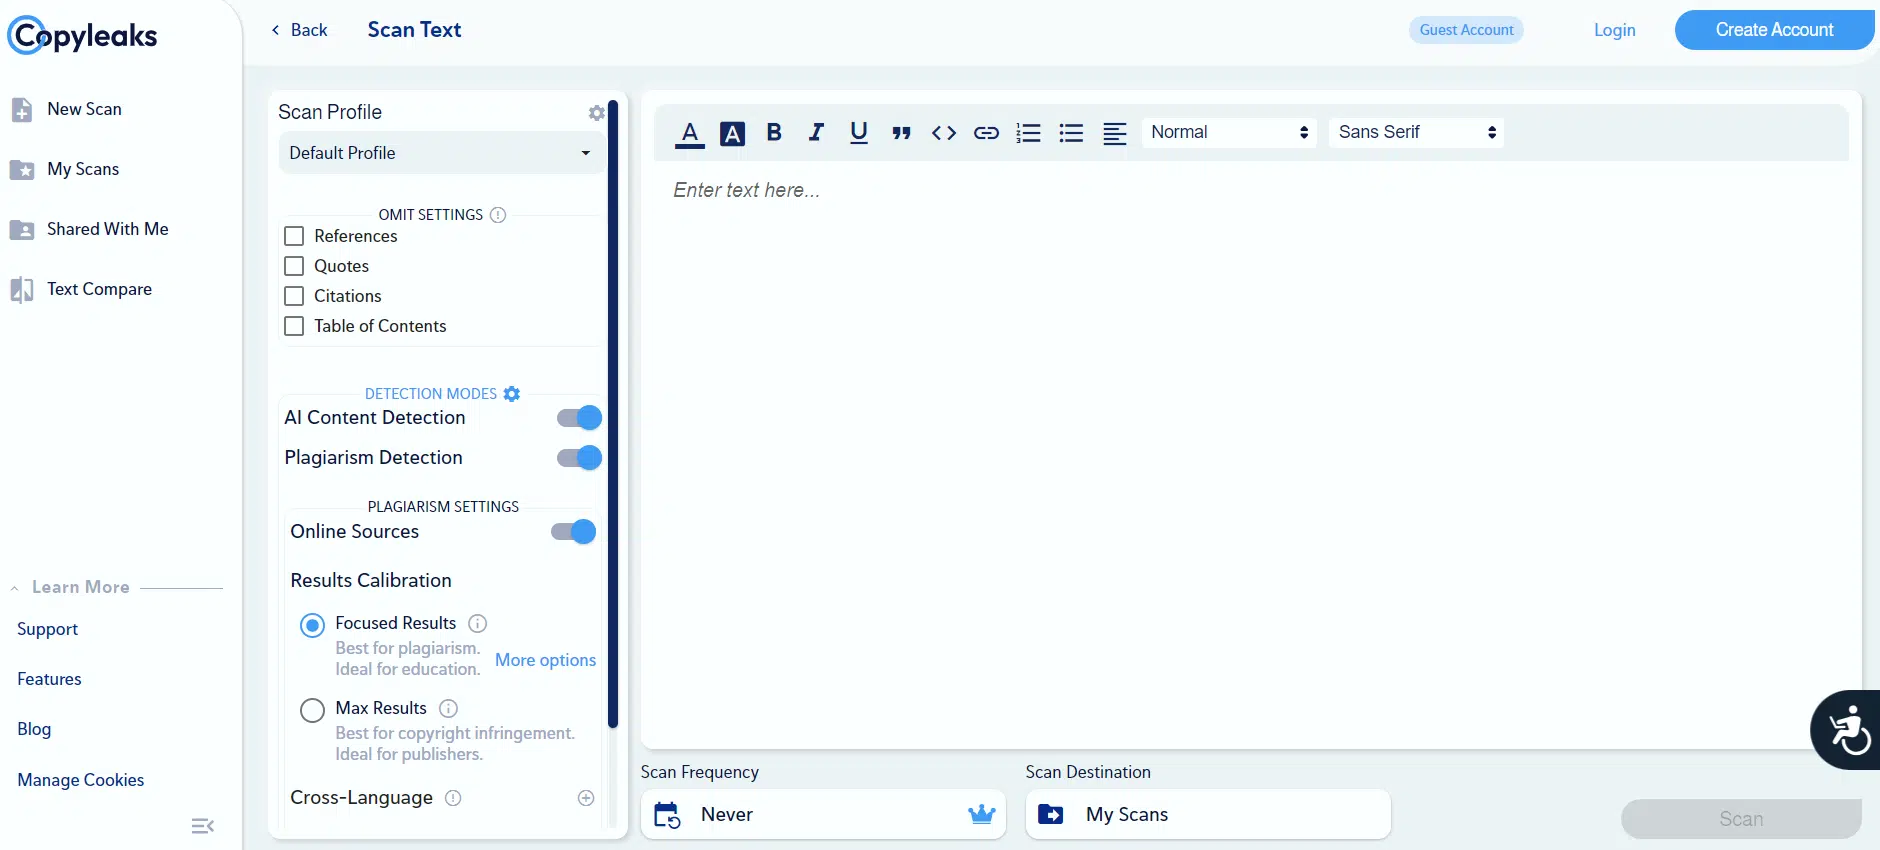1880x850 pixels.
Task: Open the text color picker
Action: point(690,133)
